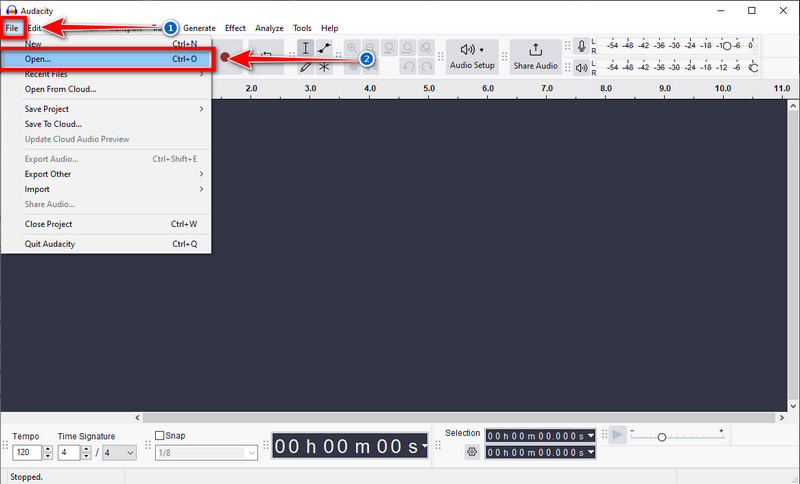Click the Zoom Toggle icon
The height and width of the screenshot is (484, 800).
point(426,48)
